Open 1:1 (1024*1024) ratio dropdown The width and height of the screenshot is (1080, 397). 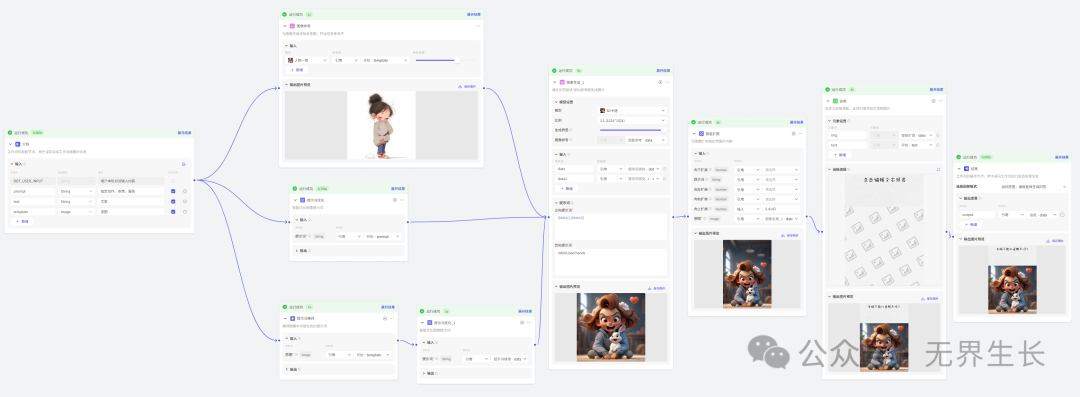(x=632, y=120)
